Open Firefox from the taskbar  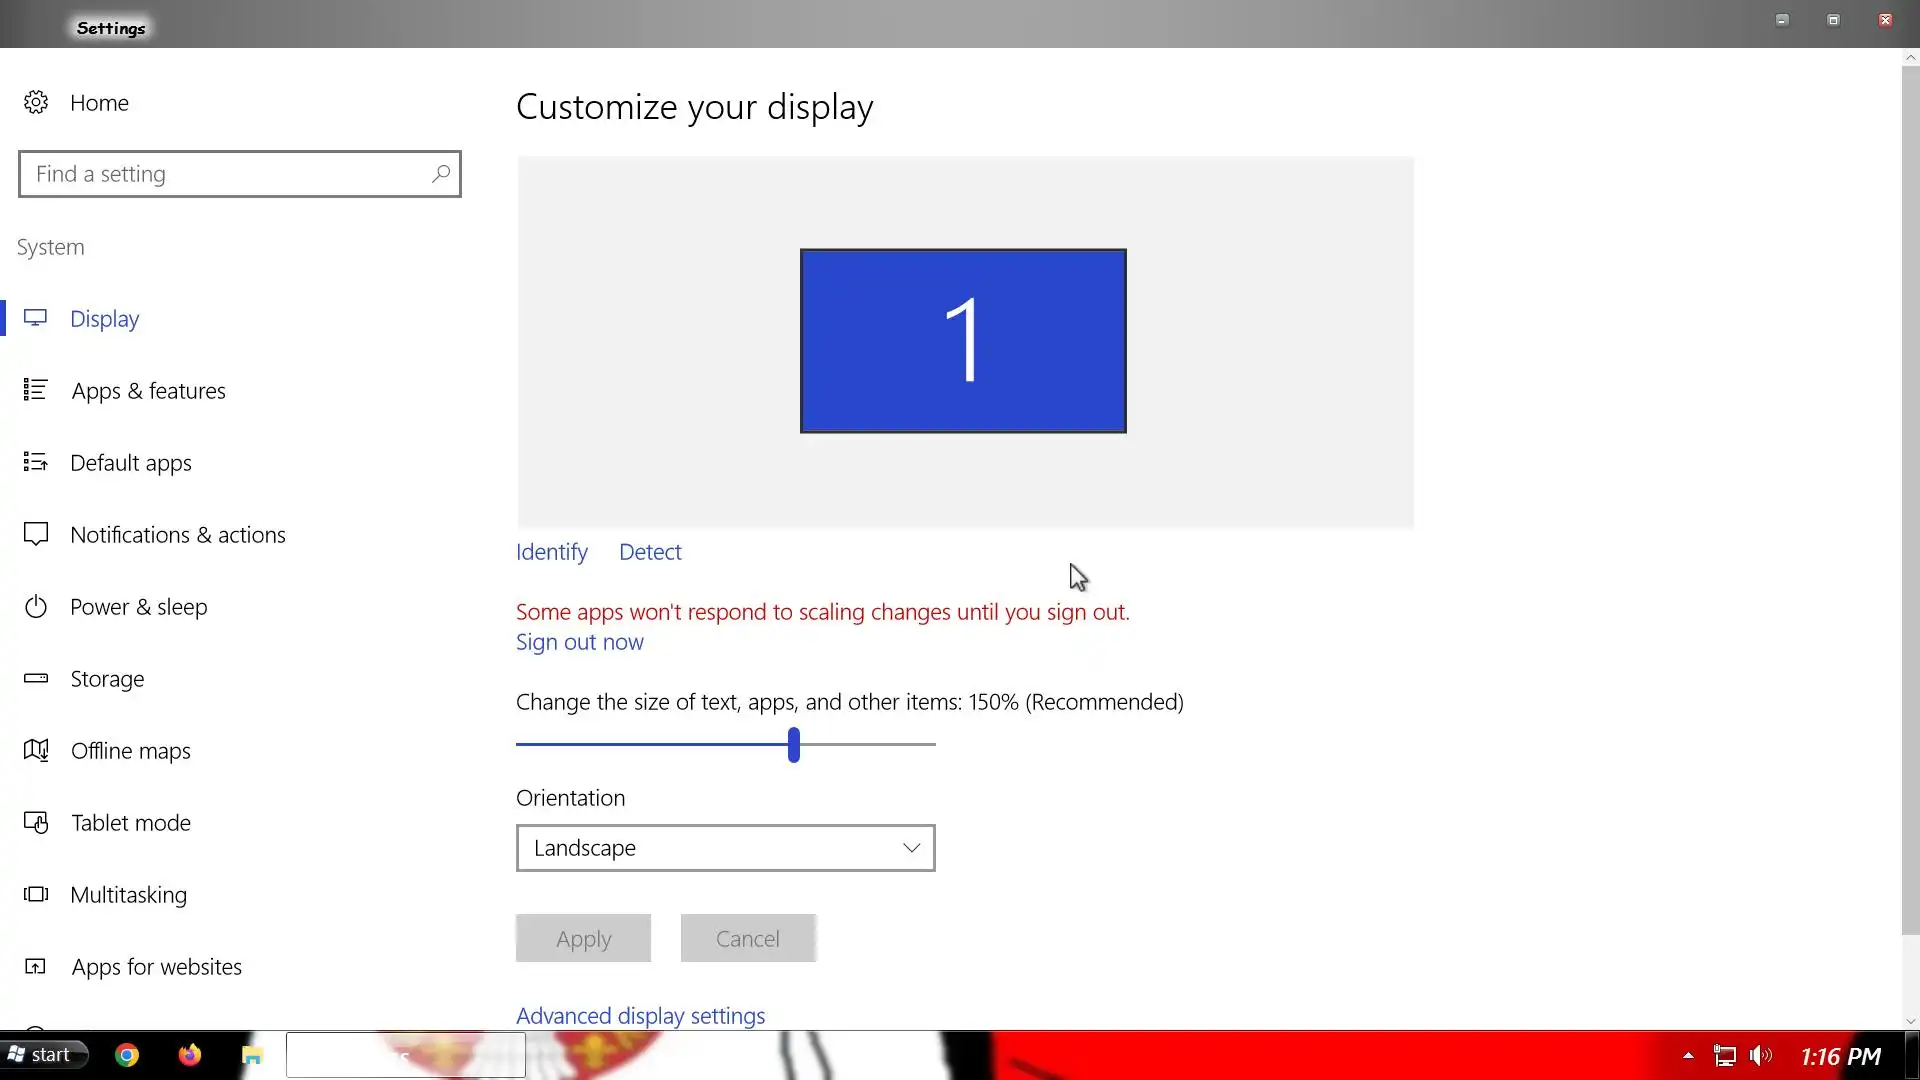pyautogui.click(x=189, y=1055)
